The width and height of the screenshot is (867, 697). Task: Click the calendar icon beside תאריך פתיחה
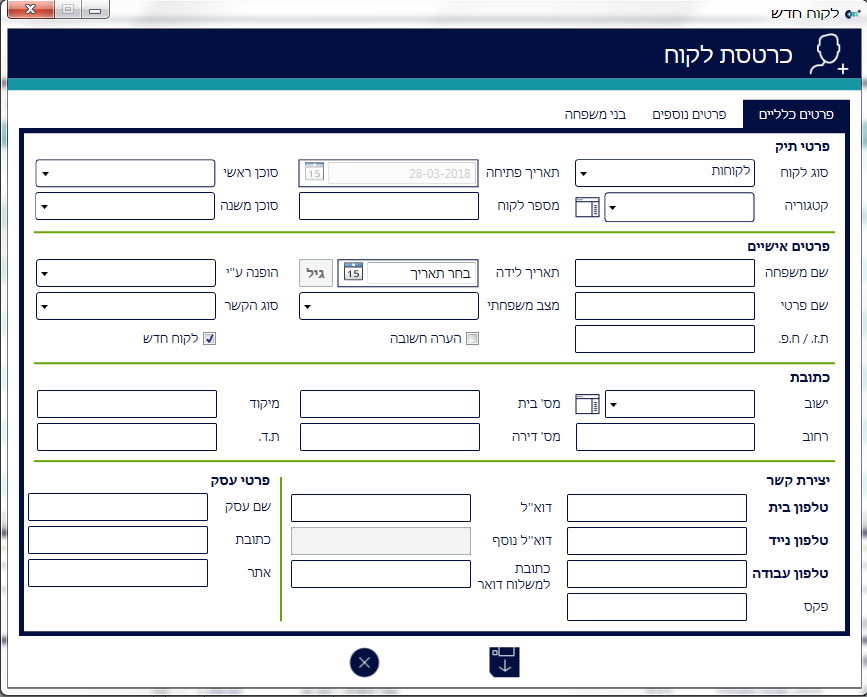(314, 173)
